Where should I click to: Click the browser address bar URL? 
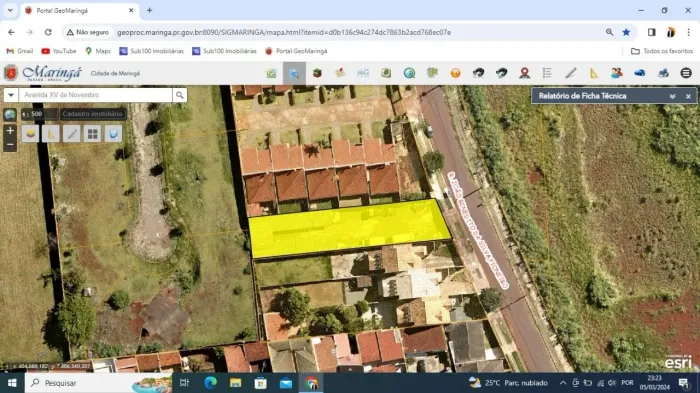tap(284, 32)
